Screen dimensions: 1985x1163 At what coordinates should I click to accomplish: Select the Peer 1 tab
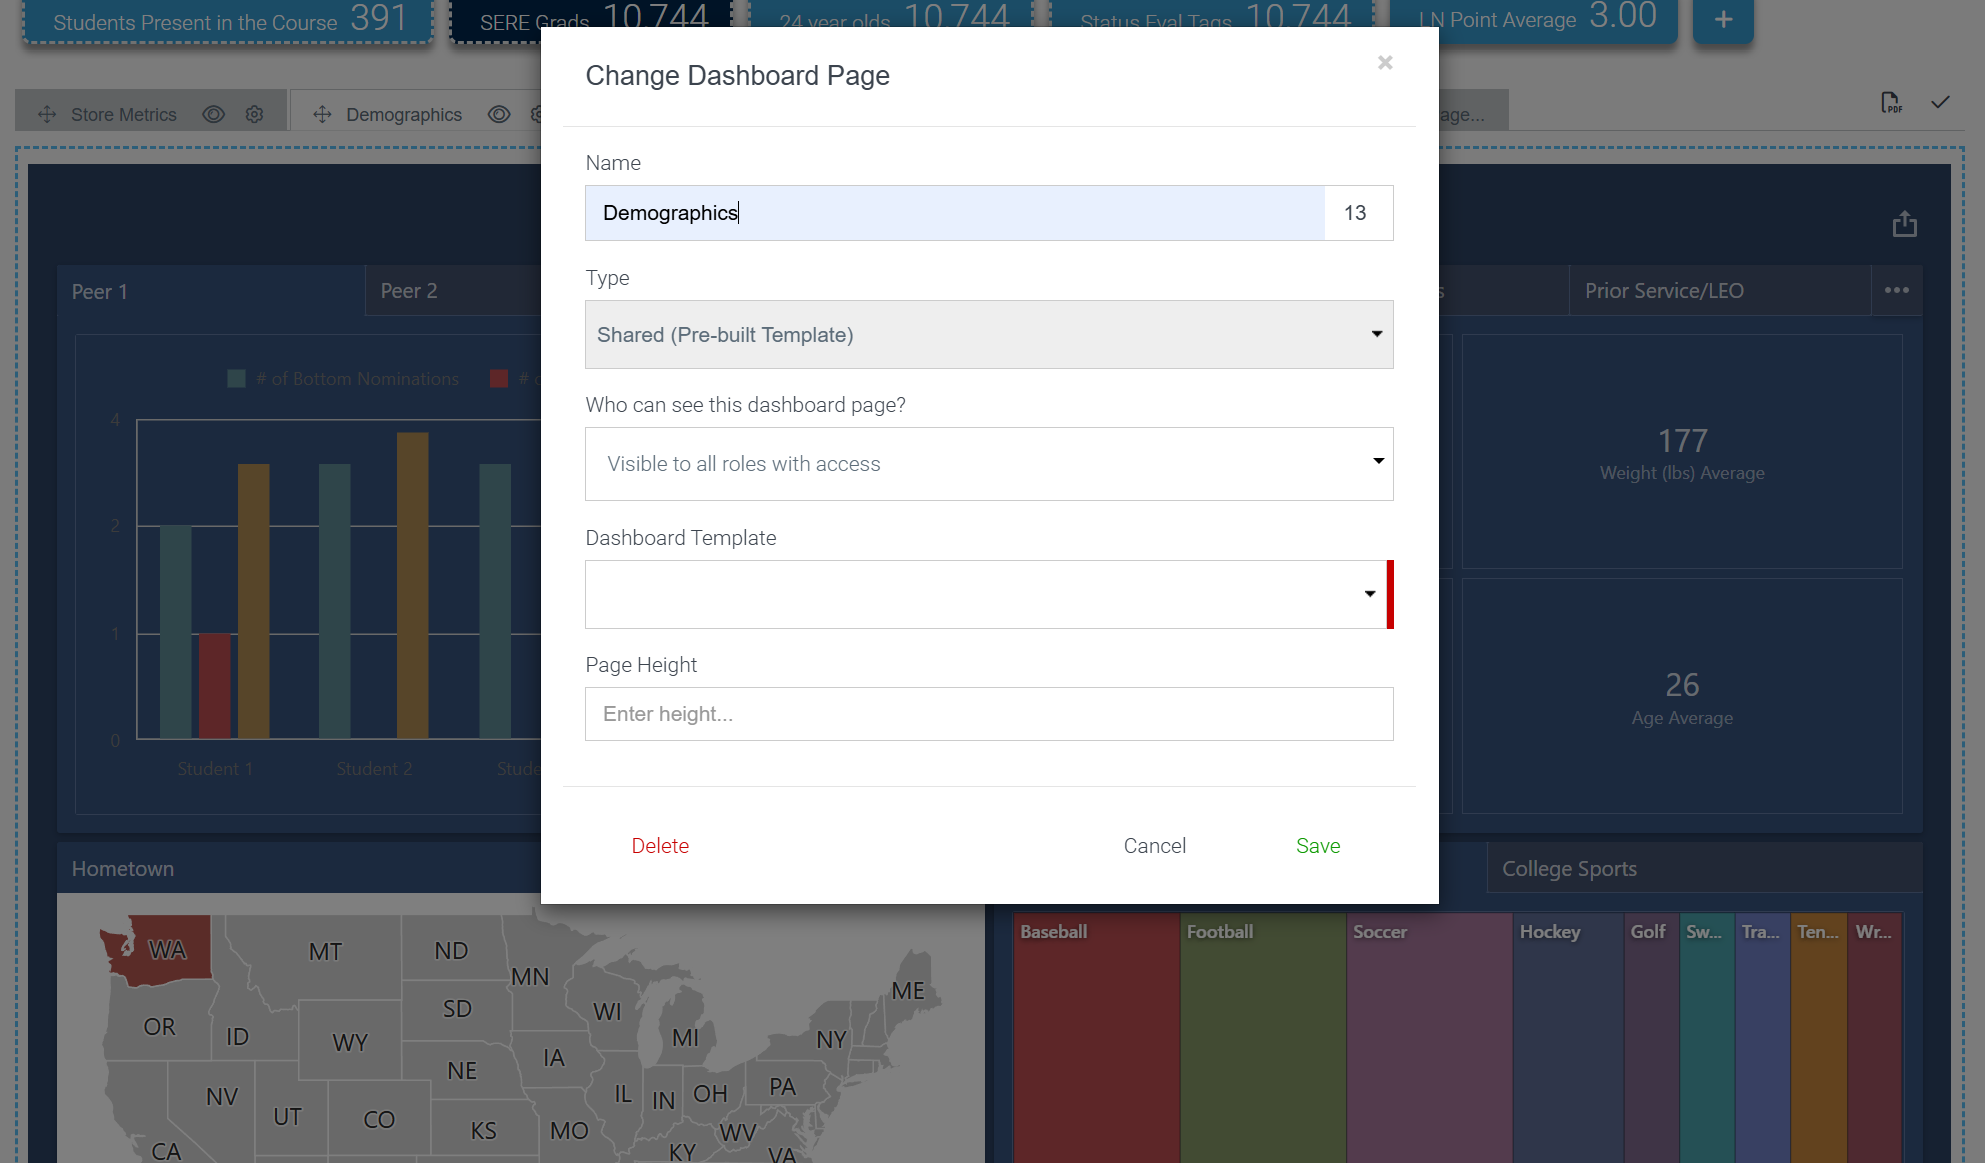tap(100, 292)
